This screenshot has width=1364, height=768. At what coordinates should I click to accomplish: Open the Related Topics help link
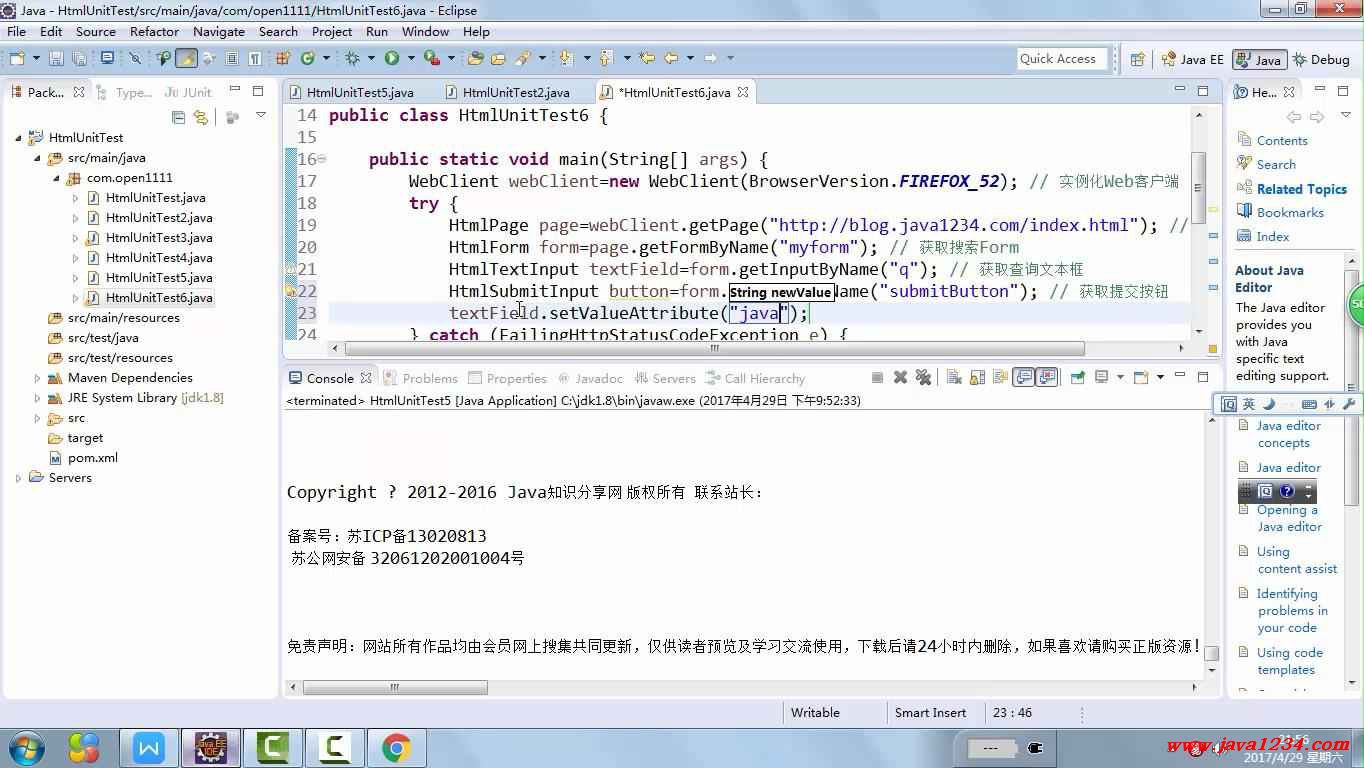tap(1302, 189)
